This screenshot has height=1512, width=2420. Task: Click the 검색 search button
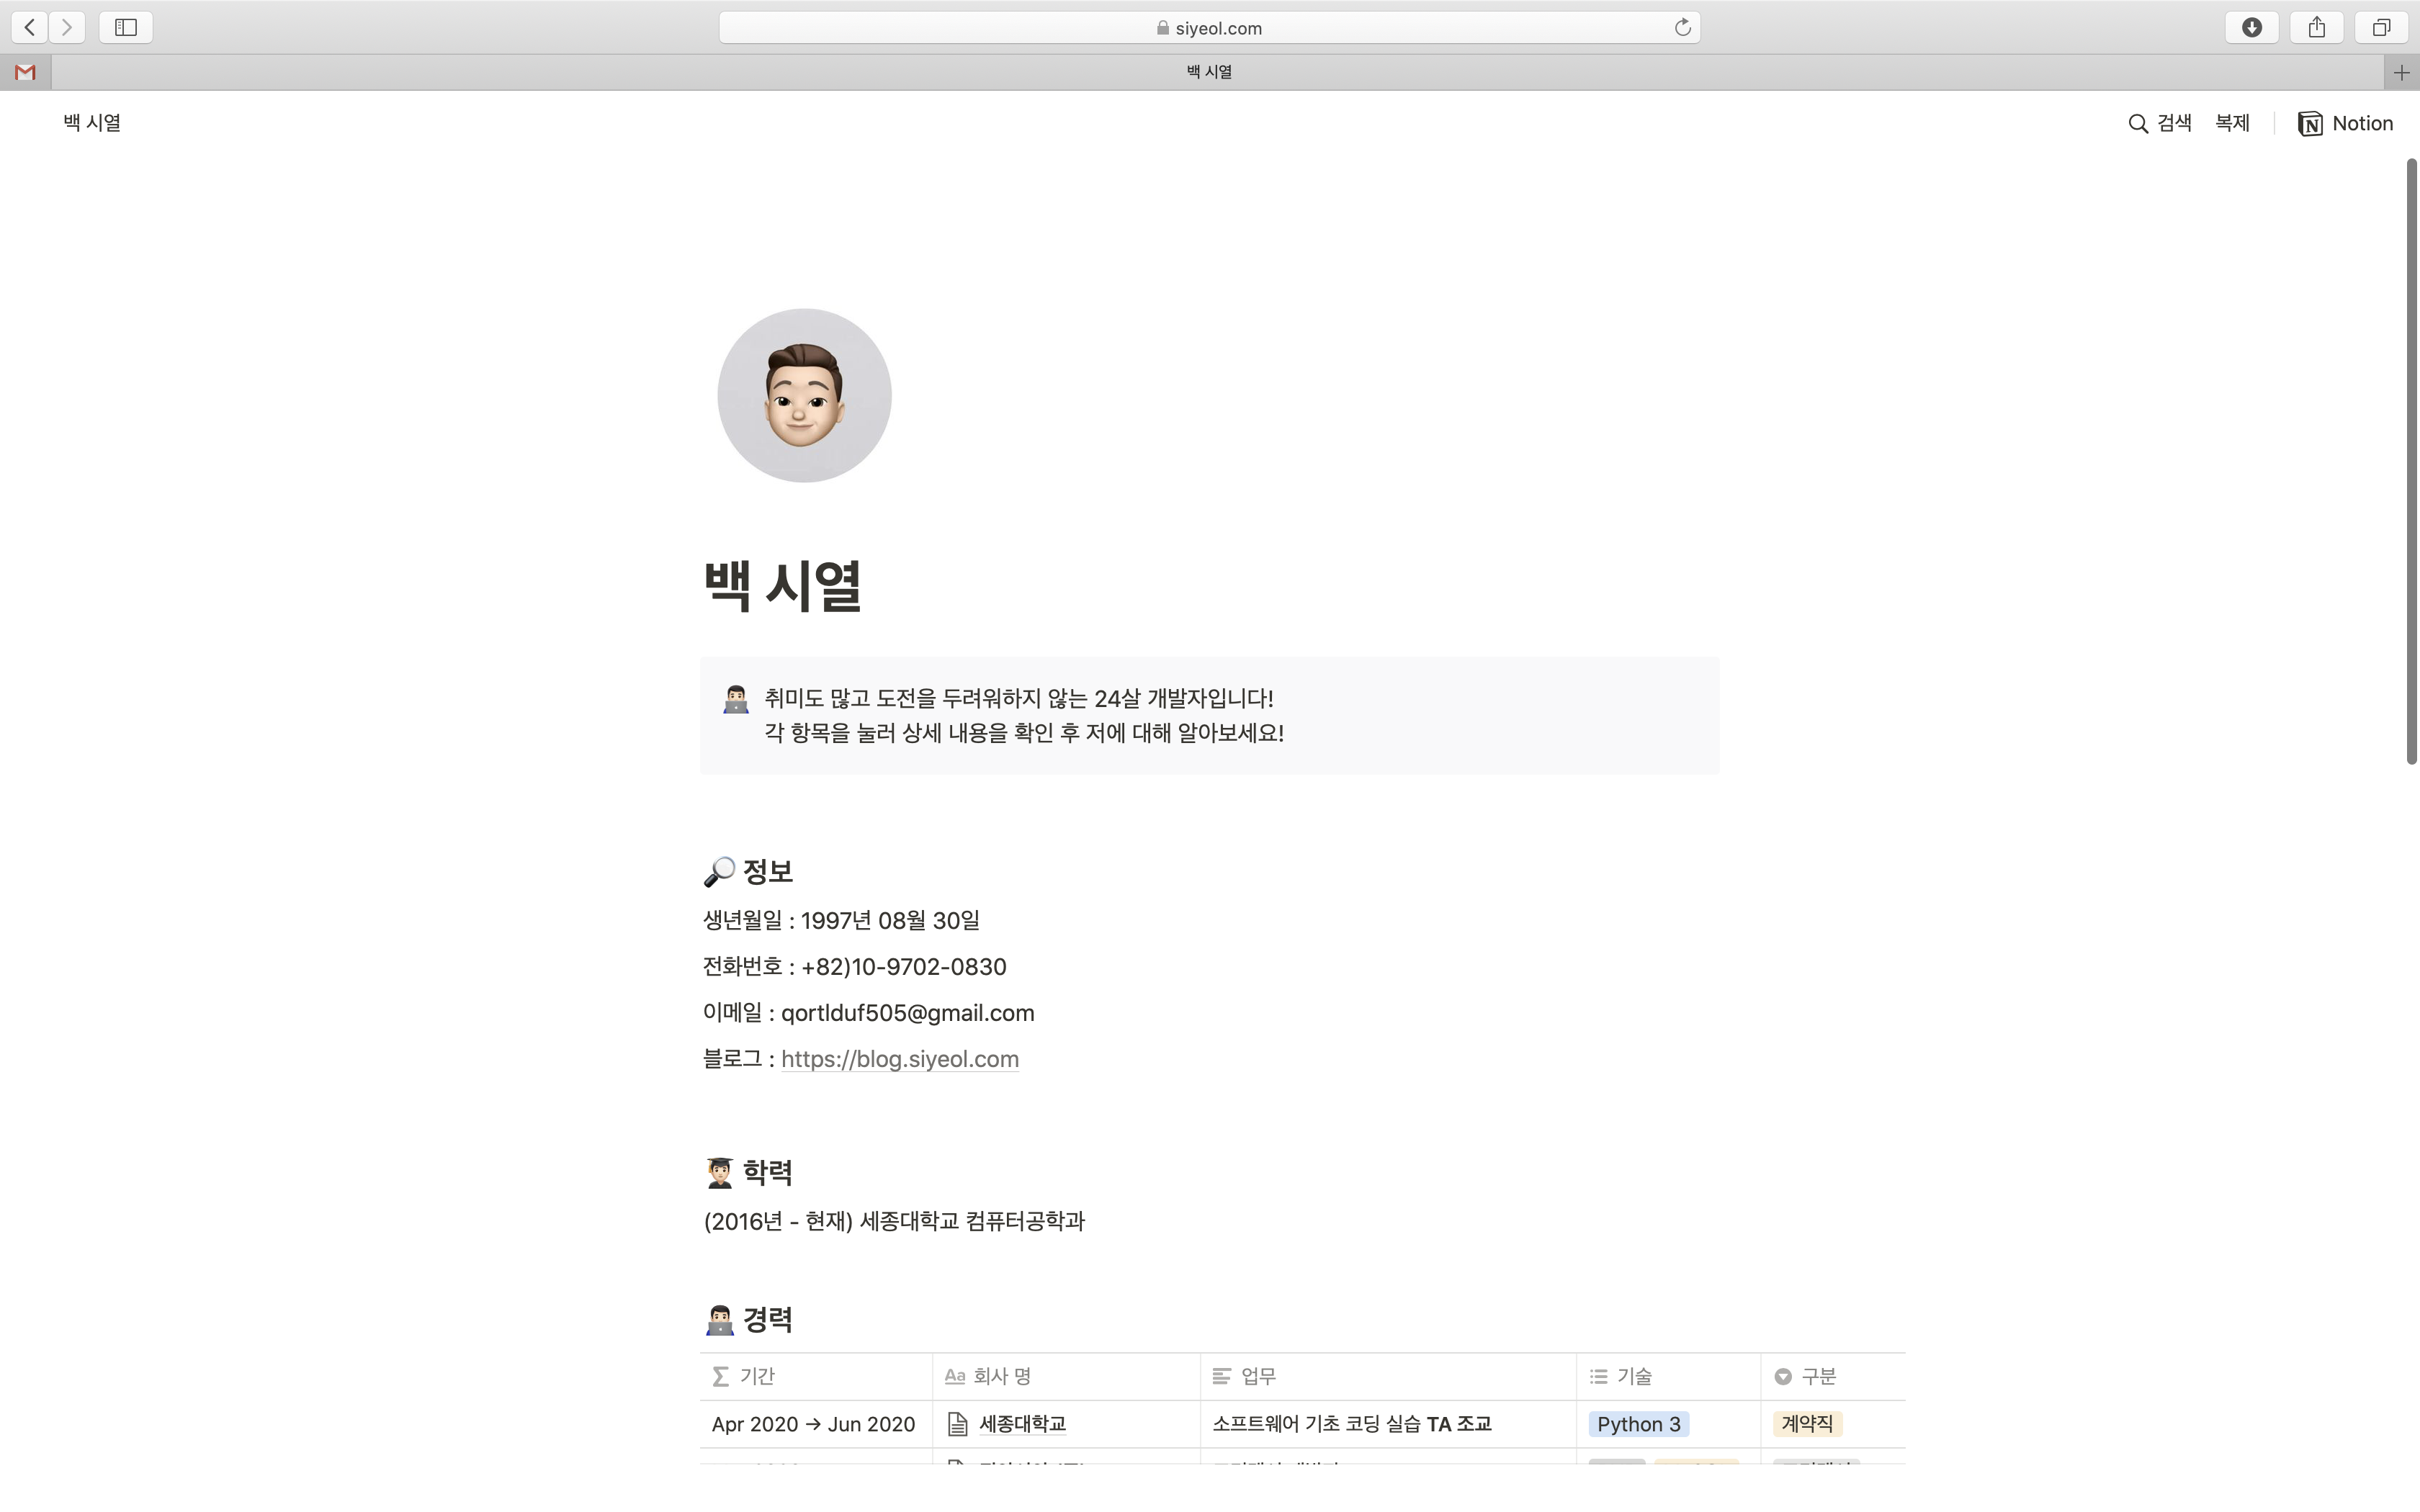[x=2160, y=123]
